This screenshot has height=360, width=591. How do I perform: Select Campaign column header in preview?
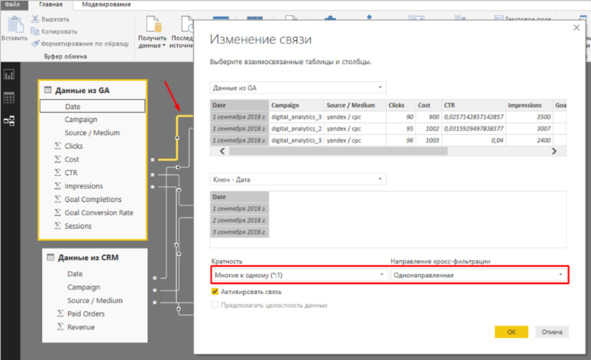pyautogui.click(x=297, y=105)
